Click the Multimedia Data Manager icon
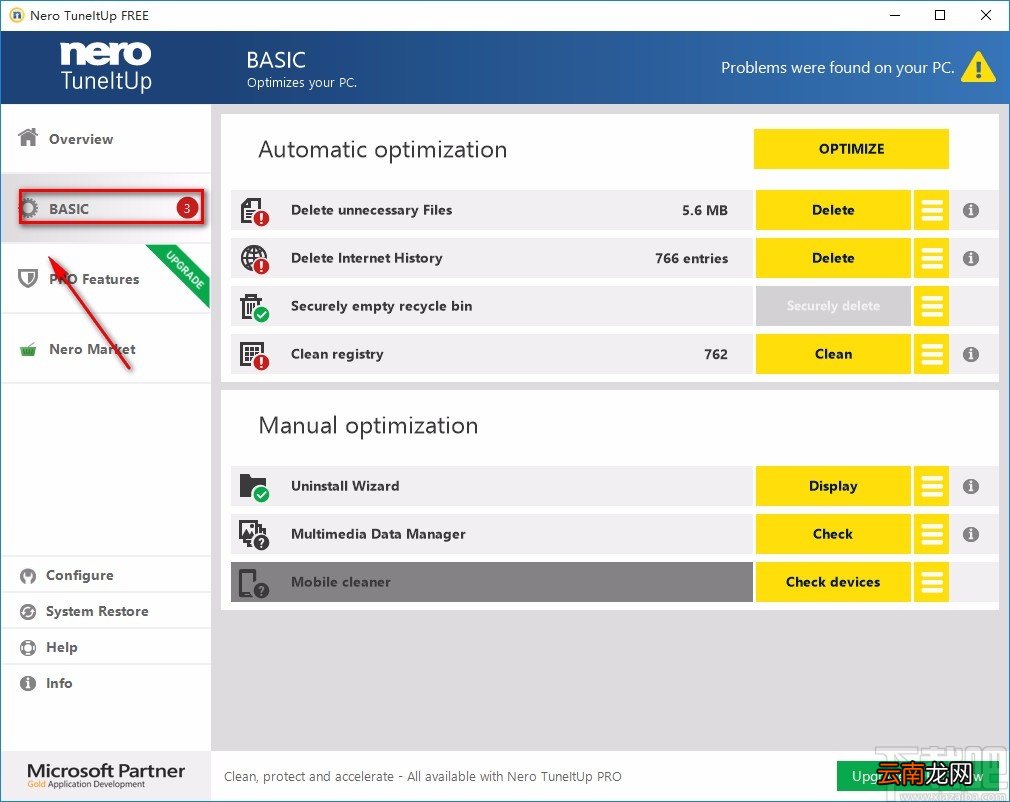 [254, 535]
